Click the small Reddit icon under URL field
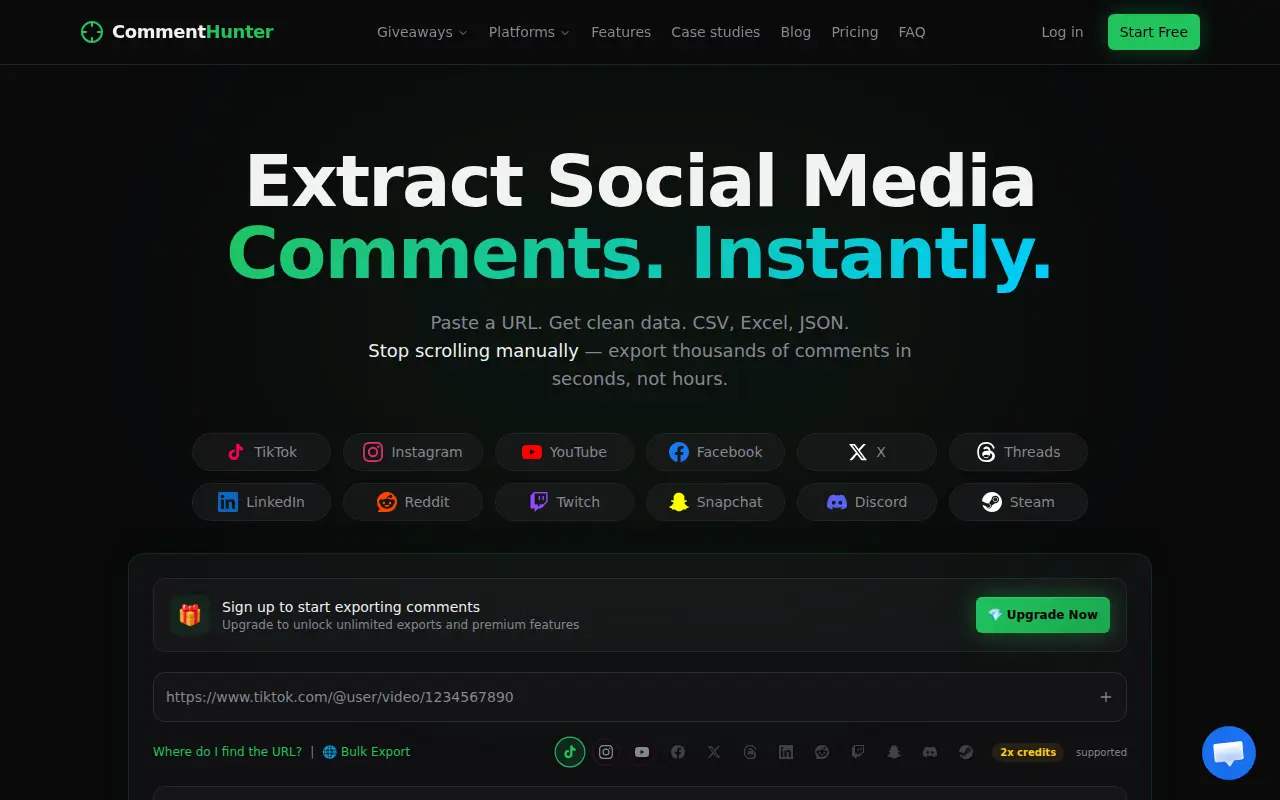 822,752
